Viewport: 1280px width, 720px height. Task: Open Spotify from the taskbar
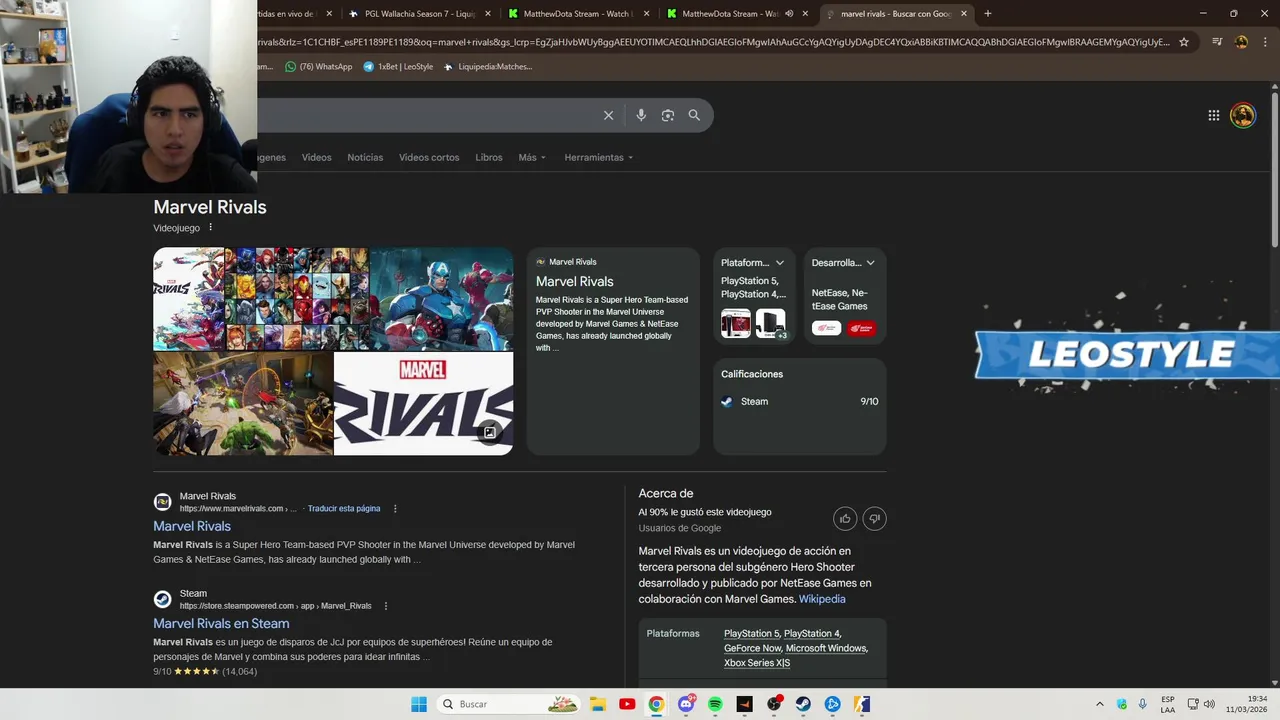pos(715,704)
